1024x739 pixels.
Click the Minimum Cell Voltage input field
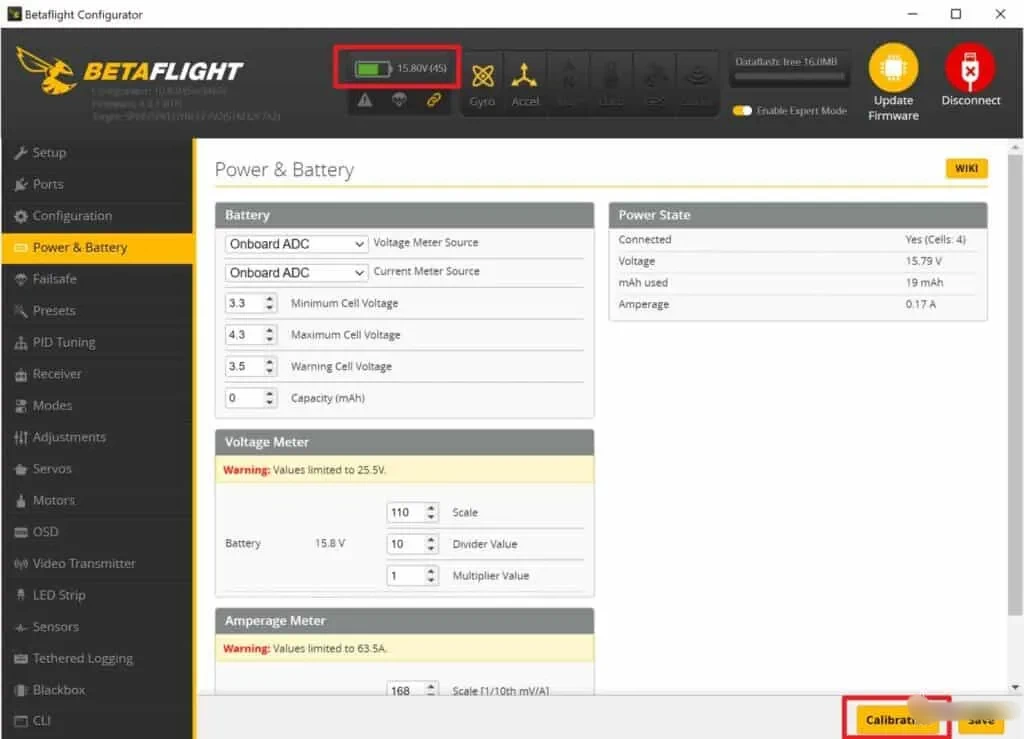pyautogui.click(x=251, y=303)
